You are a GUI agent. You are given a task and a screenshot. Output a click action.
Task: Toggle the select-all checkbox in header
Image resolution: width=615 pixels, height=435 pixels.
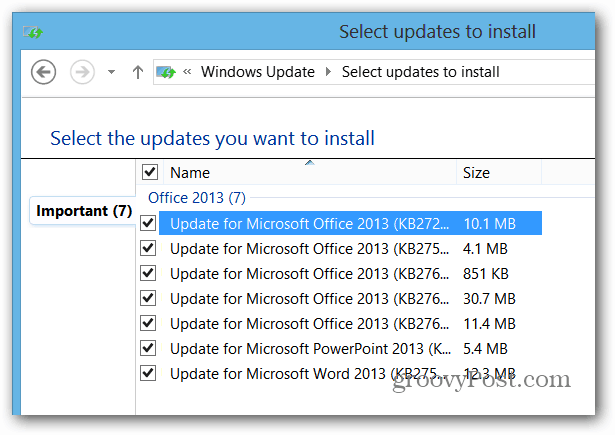(150, 172)
